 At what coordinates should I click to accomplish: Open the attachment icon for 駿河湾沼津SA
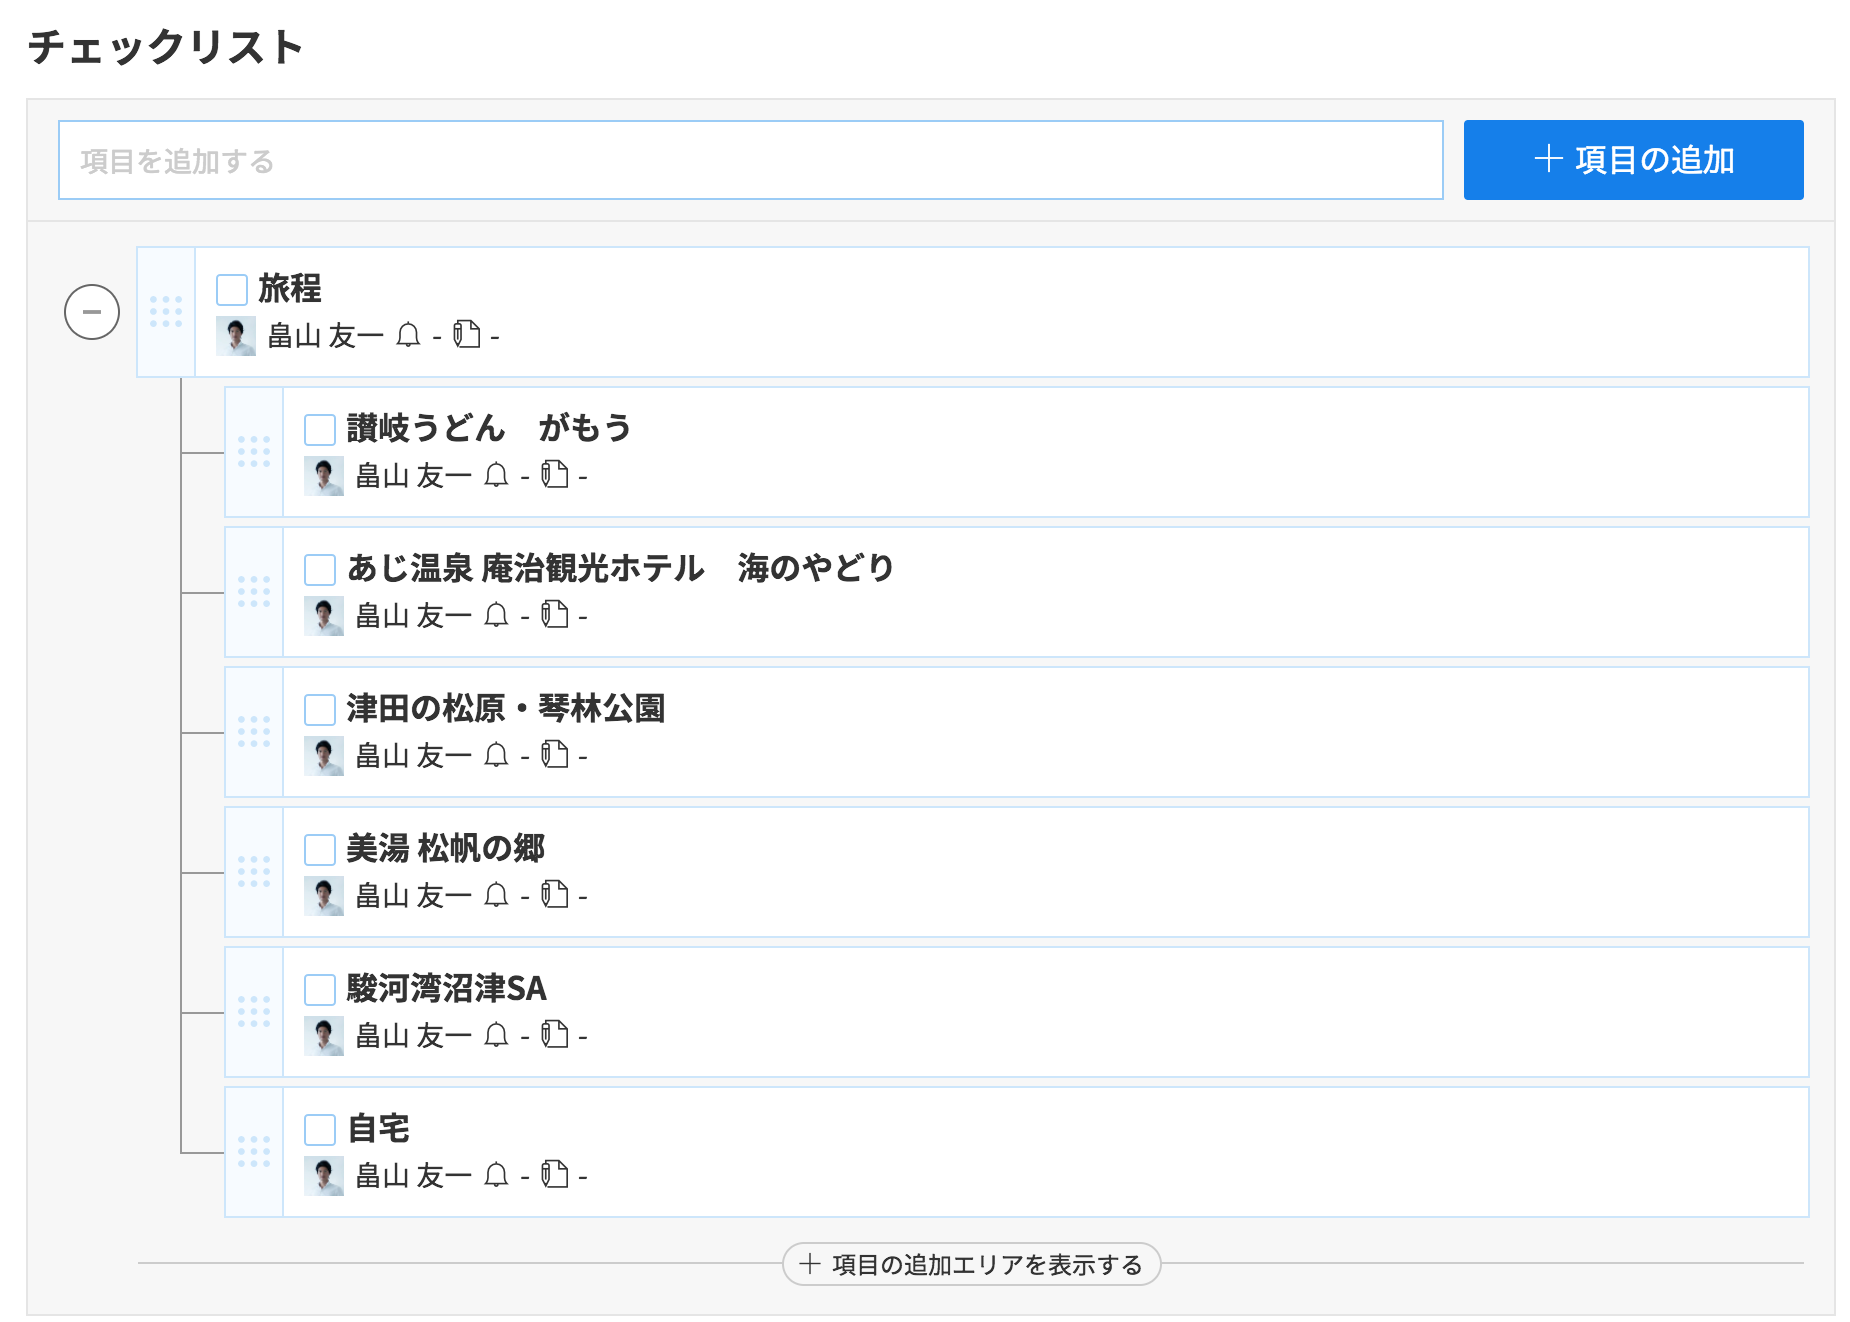tap(555, 1034)
